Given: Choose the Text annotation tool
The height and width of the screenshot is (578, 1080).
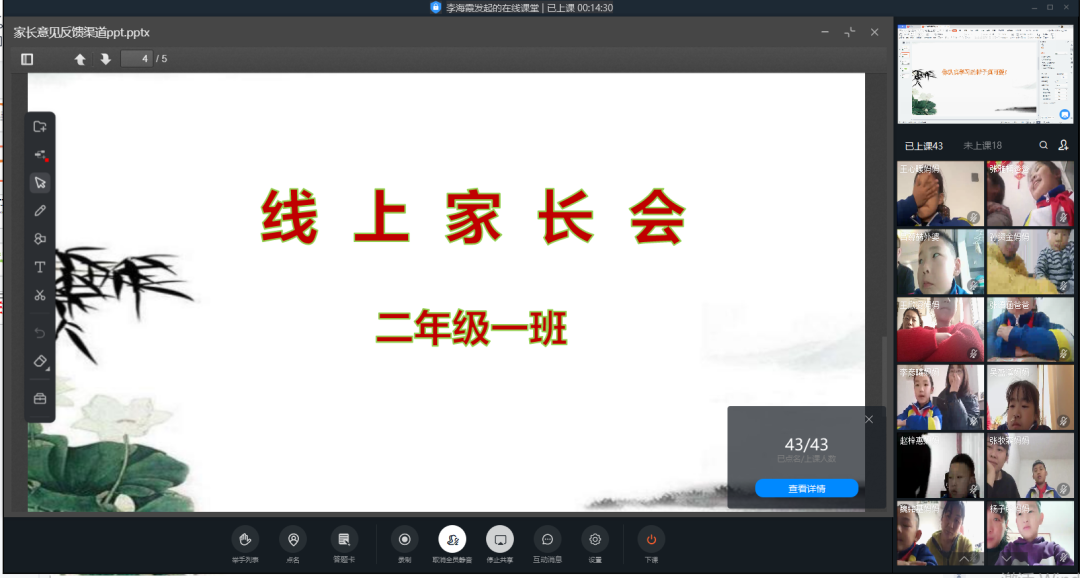Looking at the screenshot, I should coord(40,267).
